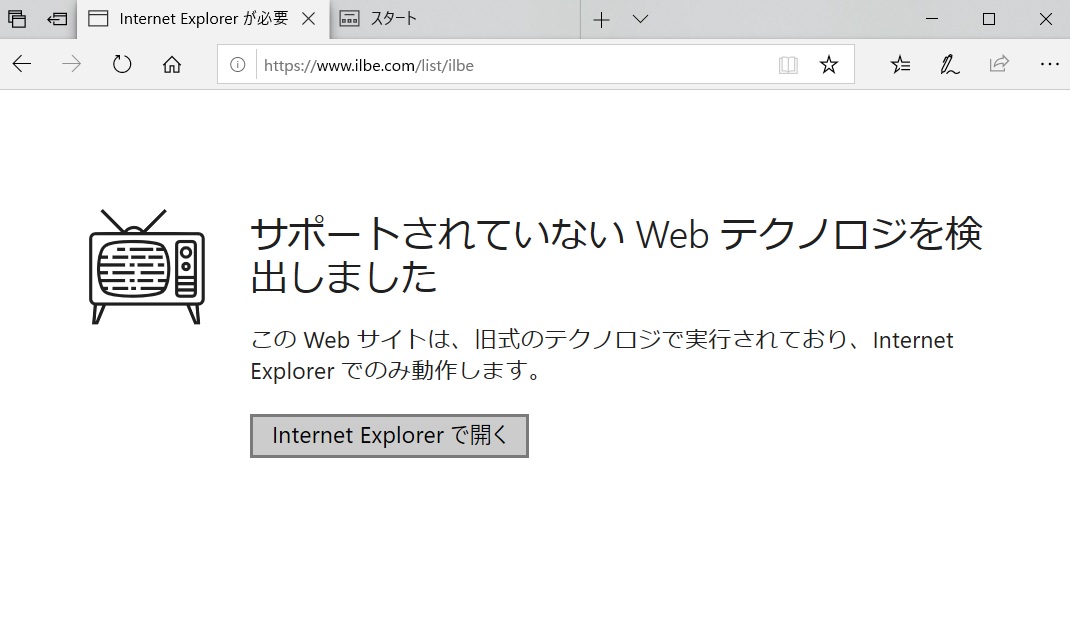Open the Favorites hub
The width and height of the screenshot is (1070, 643).
[900, 65]
